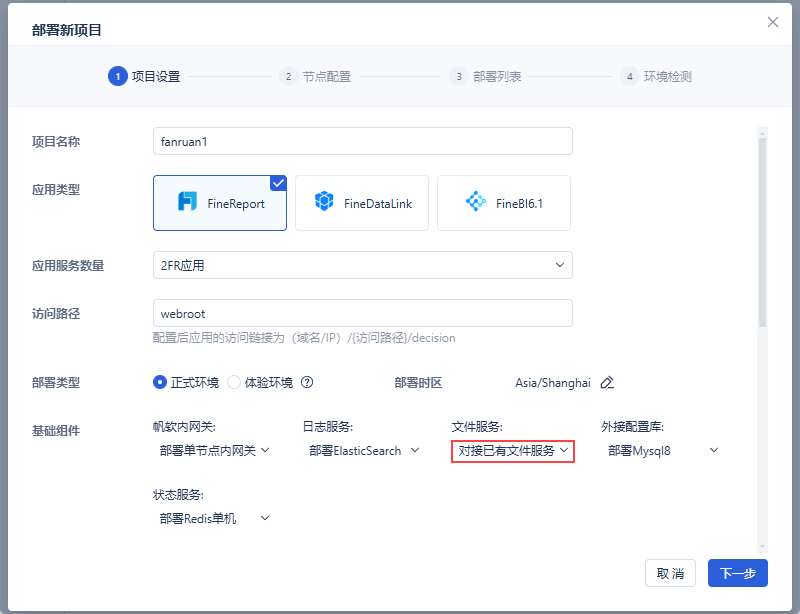The image size is (800, 614).
Task: Click the 部署时区 label
Action: pyautogui.click(x=418, y=383)
